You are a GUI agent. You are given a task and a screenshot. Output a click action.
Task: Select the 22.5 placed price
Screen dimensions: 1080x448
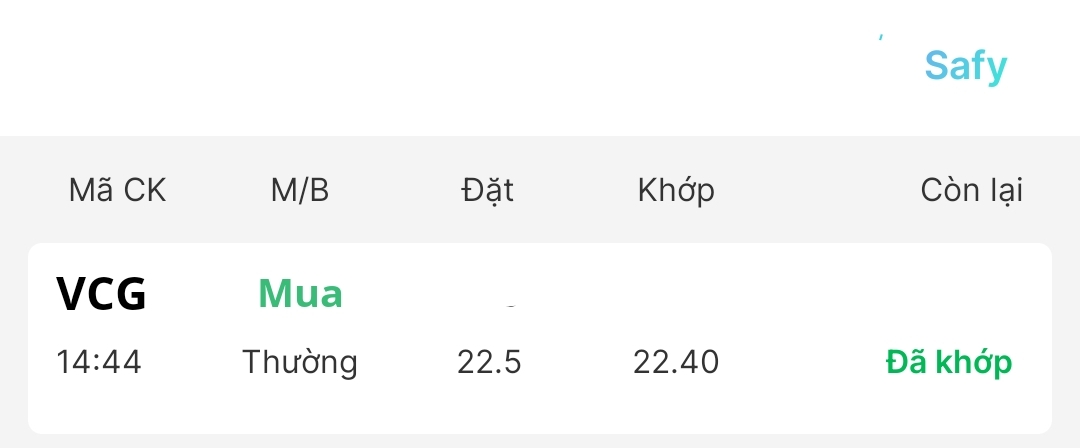(x=489, y=362)
